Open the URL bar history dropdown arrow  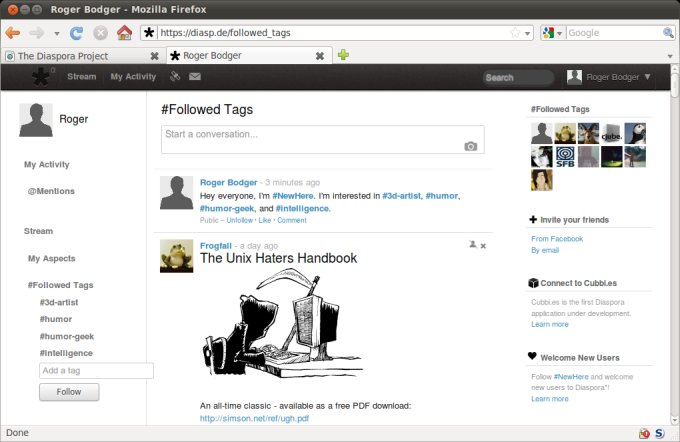(x=528, y=32)
